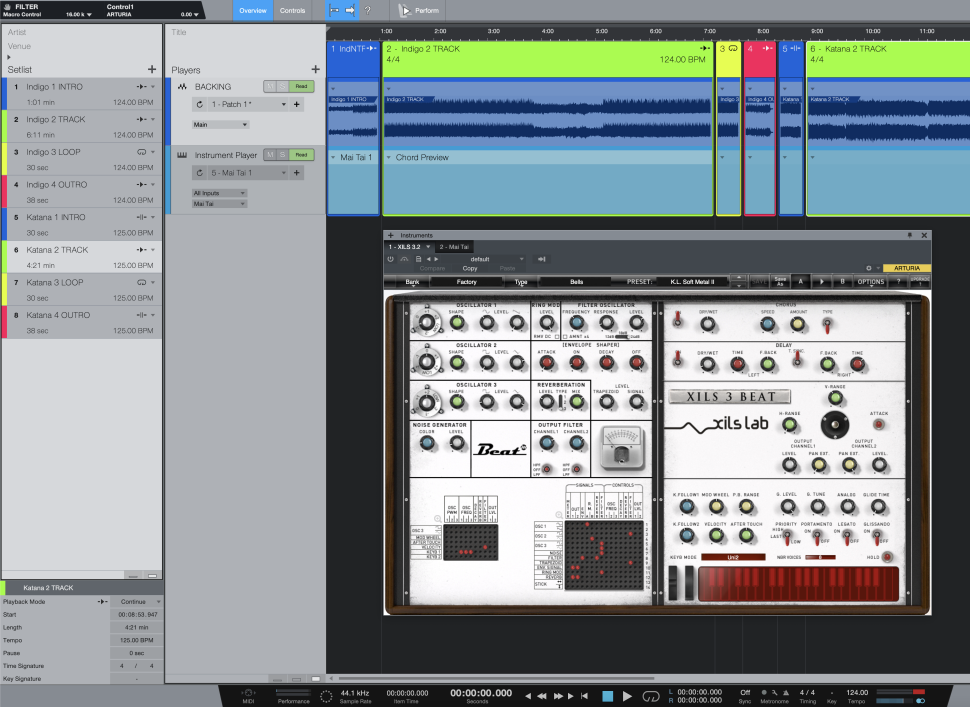The height and width of the screenshot is (707, 970).
Task: Select the 2 - Mai Tai instrument tab
Action: [x=454, y=247]
